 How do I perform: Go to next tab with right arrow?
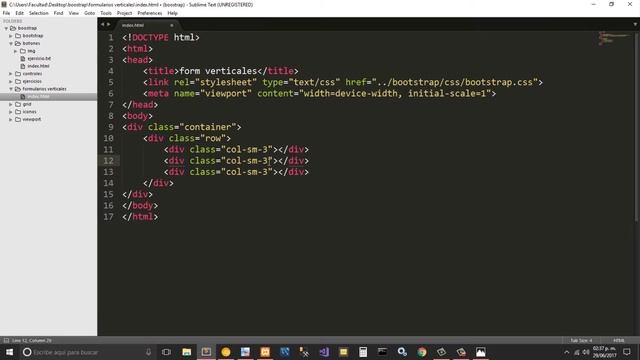point(108,24)
